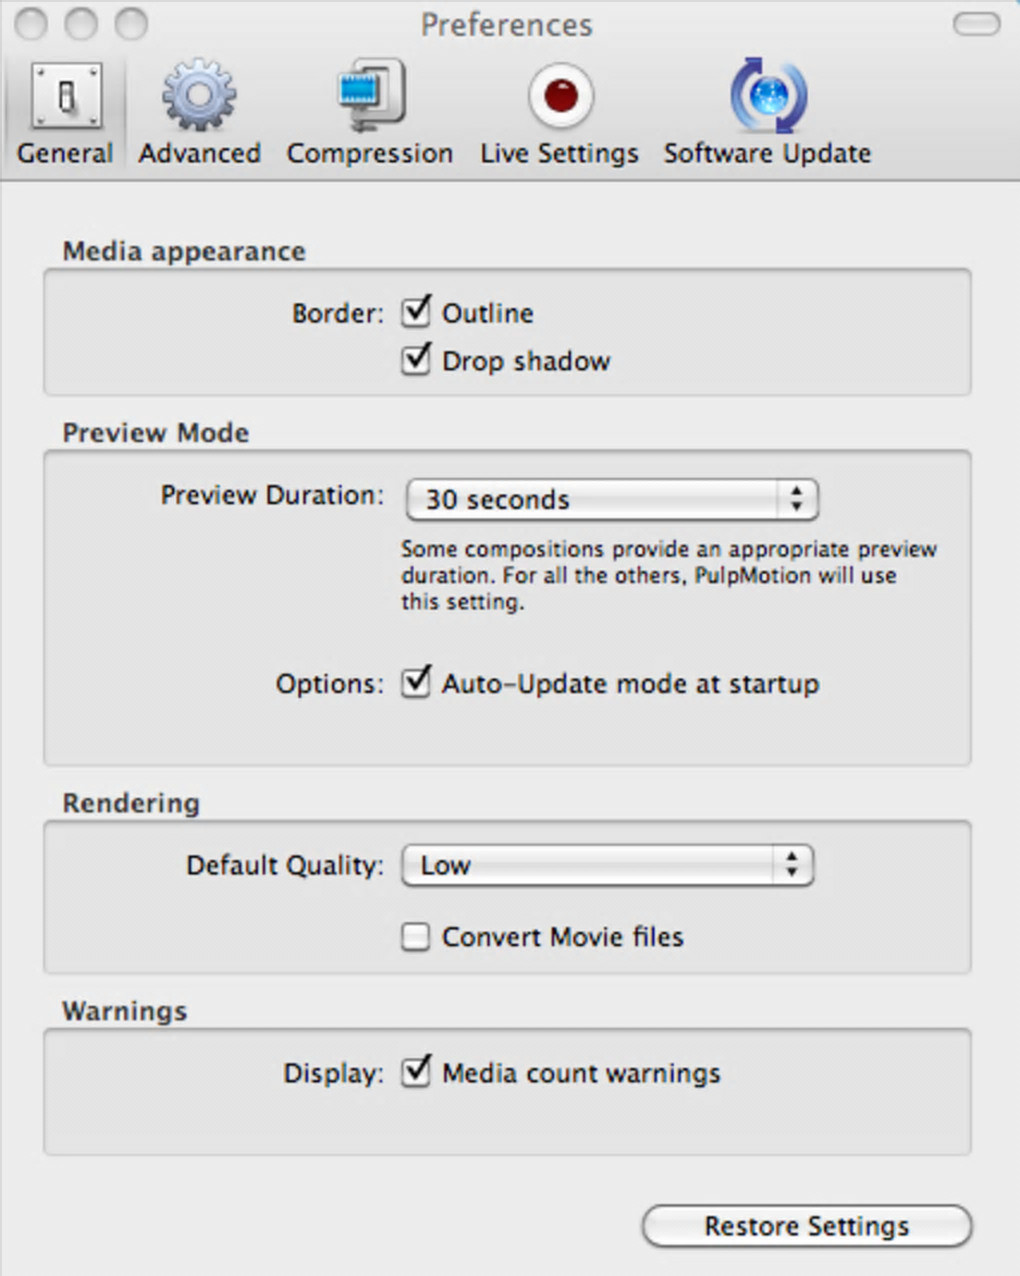Viewport: 1020px width, 1276px height.
Task: Open the General preferences switch icon
Action: click(x=66, y=97)
